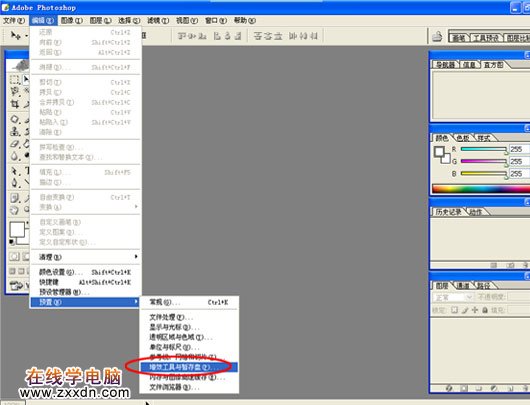Choose 单位与标尺 in submenu
The image size is (530, 405).
pyautogui.click(x=189, y=347)
